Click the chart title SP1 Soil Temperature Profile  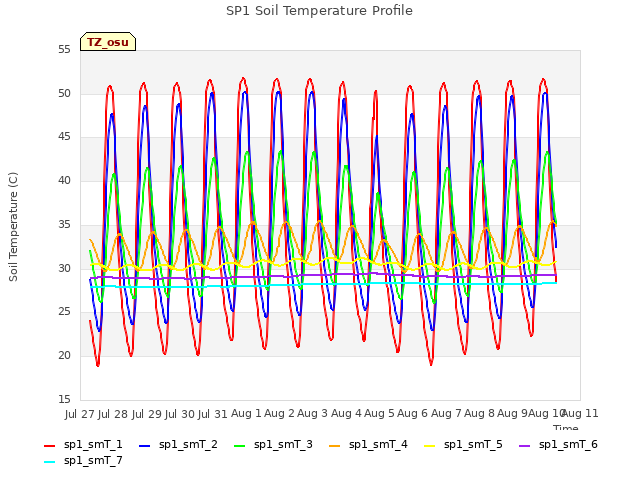319,11
